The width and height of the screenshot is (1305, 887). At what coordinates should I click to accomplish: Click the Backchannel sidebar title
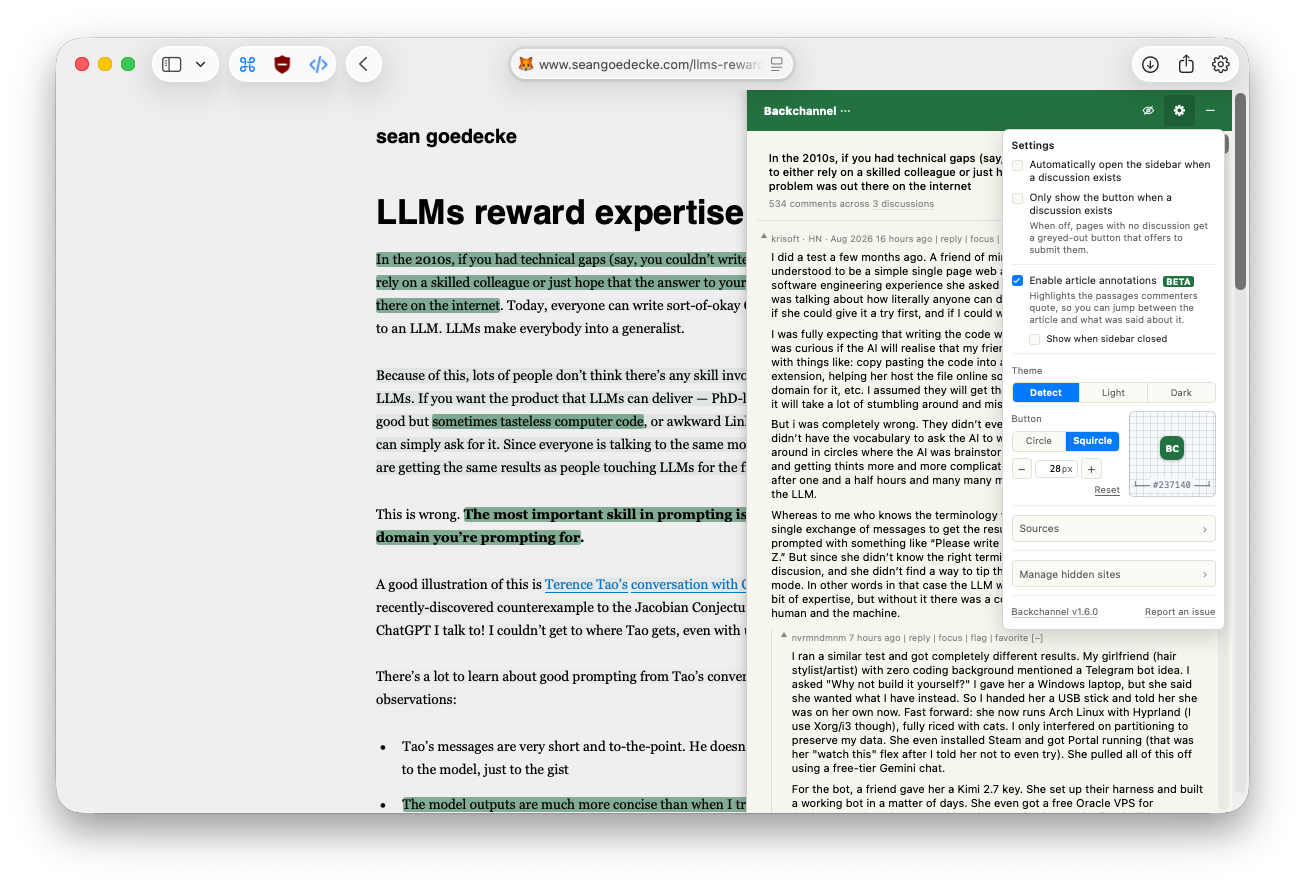(800, 111)
